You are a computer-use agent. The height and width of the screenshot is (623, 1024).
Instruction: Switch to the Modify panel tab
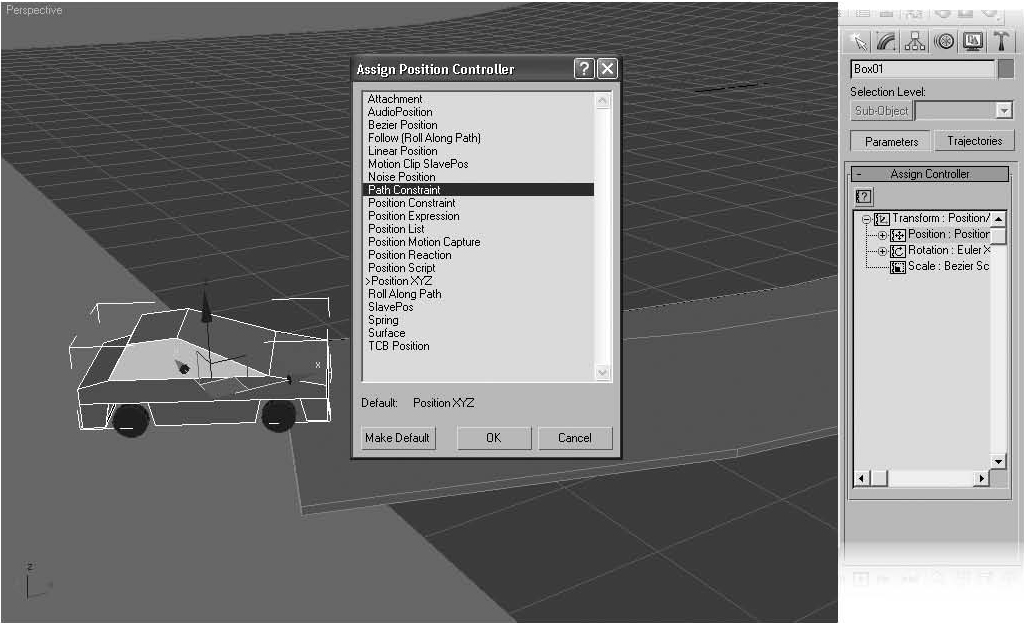(886, 42)
